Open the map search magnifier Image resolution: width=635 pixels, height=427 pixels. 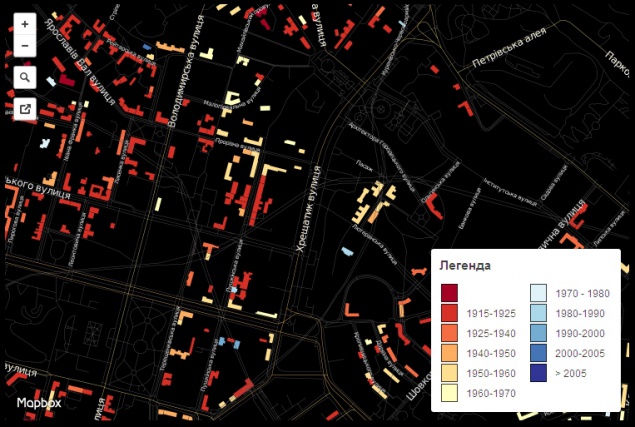click(x=25, y=77)
